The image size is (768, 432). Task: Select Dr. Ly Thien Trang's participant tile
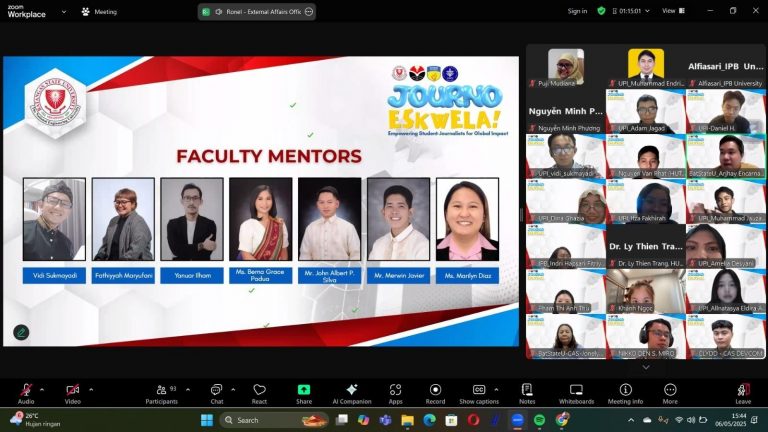point(646,246)
